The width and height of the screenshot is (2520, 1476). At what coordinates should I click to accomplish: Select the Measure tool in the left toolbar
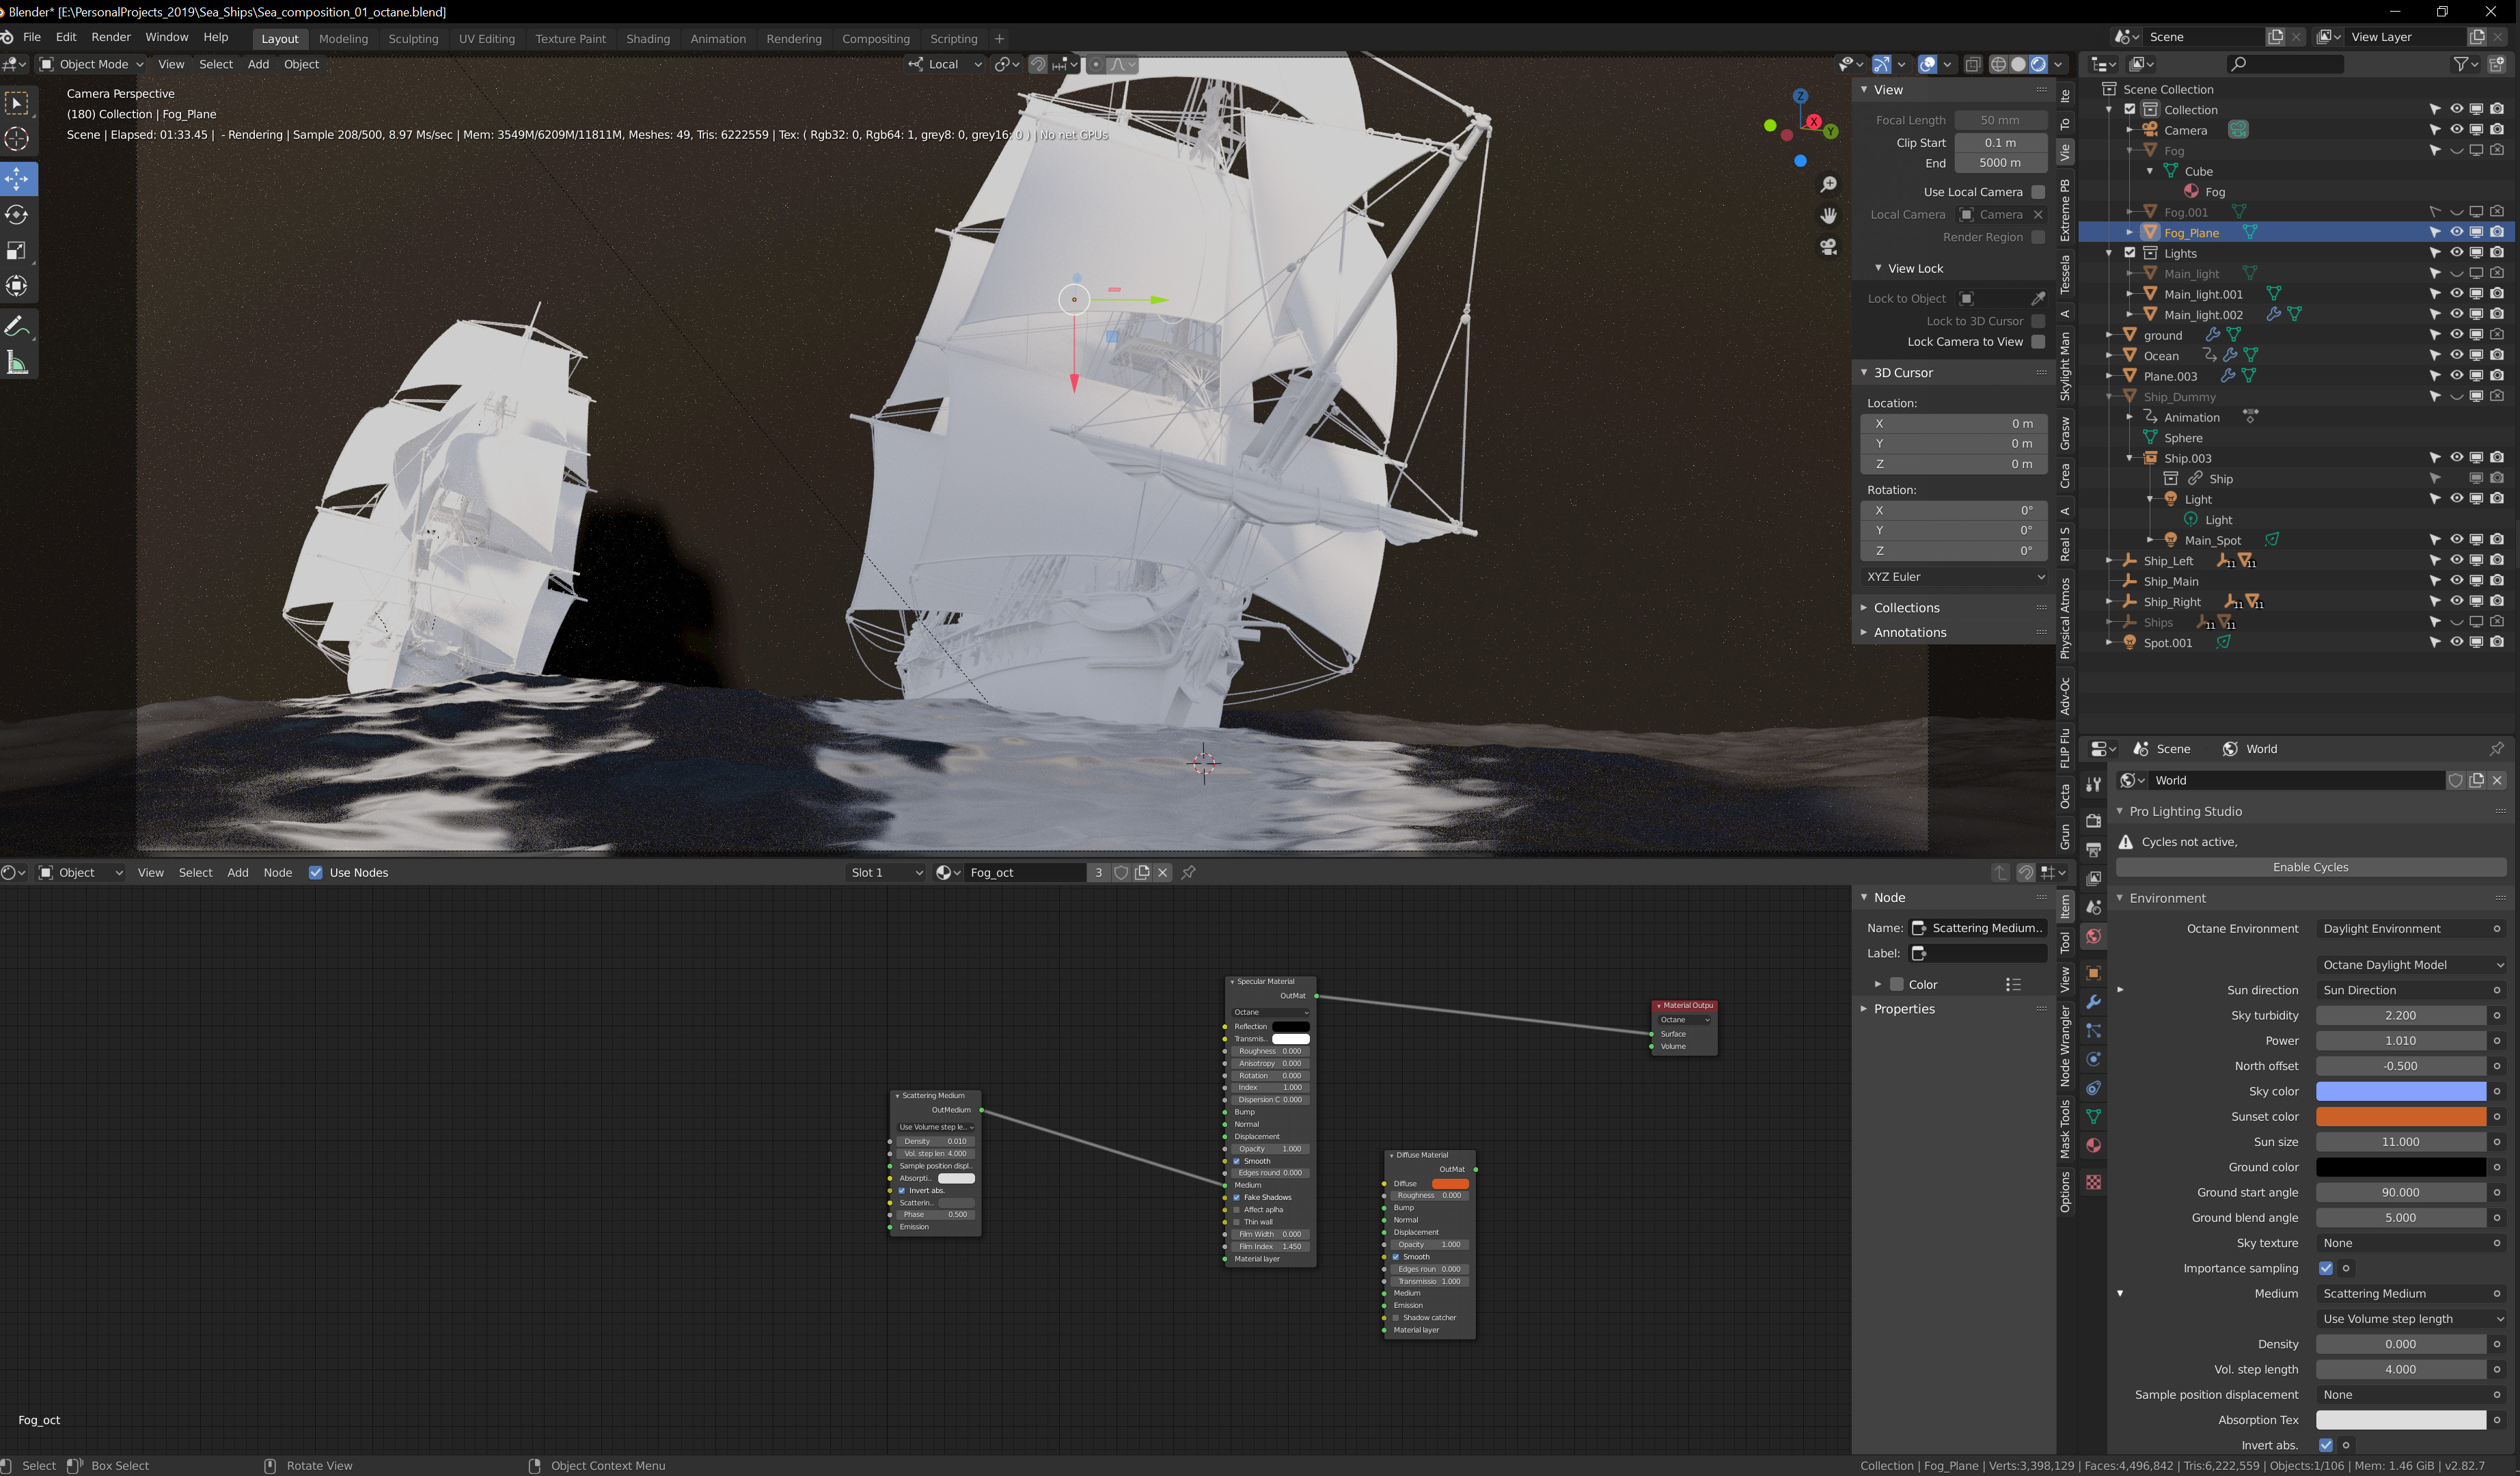point(17,363)
